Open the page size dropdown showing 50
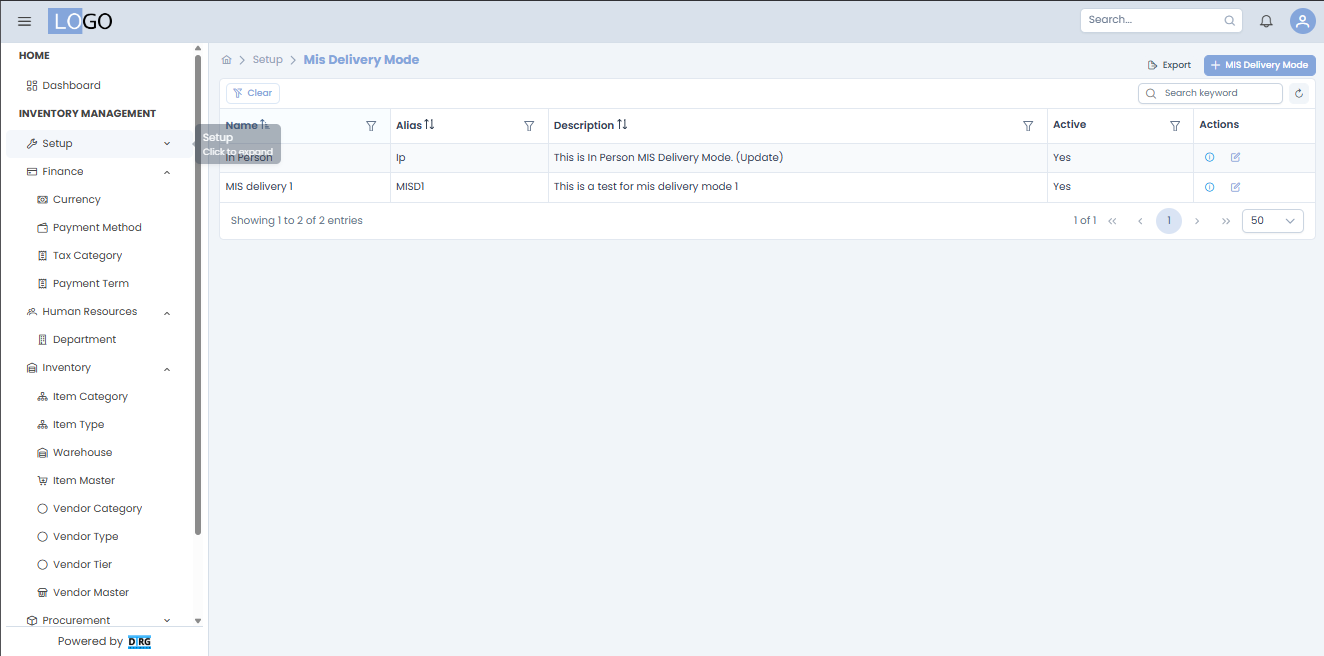This screenshot has width=1324, height=656. click(1272, 221)
